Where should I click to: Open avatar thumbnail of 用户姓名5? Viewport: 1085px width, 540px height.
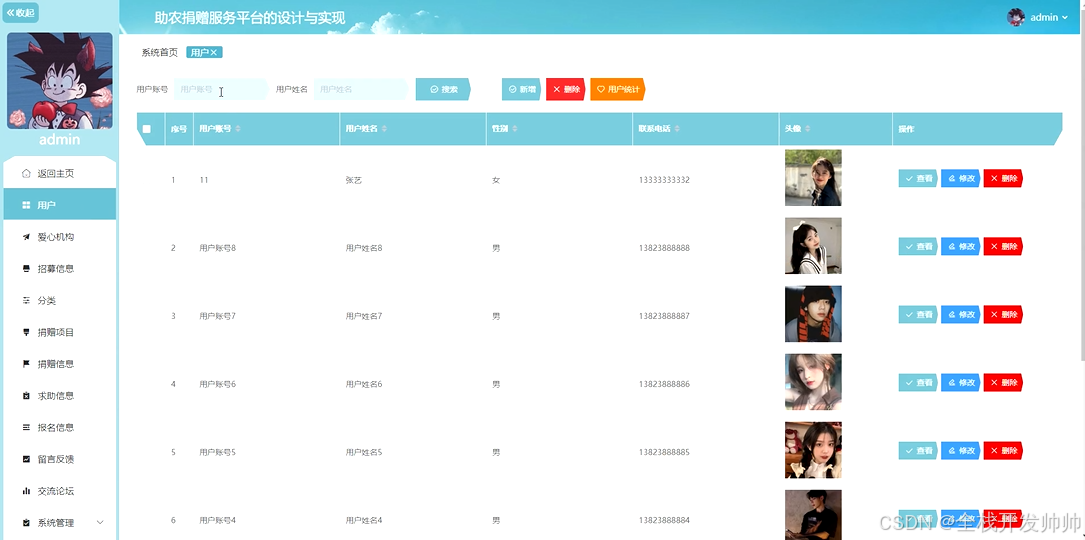[x=813, y=450]
